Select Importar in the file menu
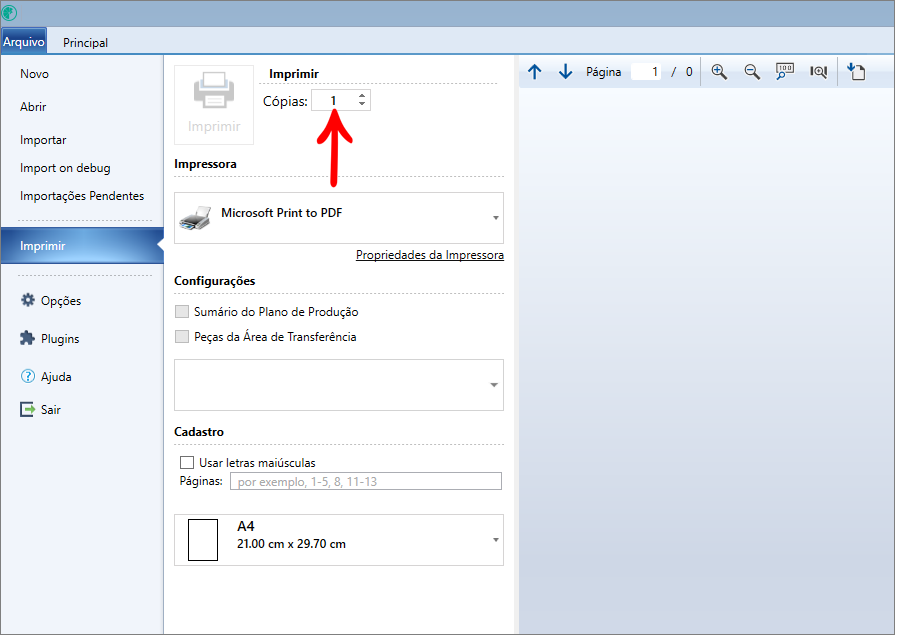Viewport: 897px width, 638px height. point(43,140)
